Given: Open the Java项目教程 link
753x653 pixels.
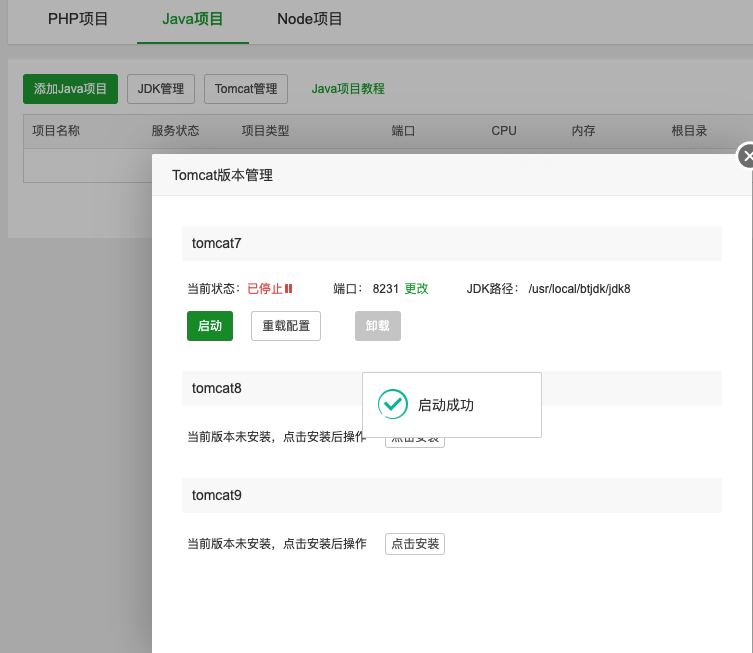Looking at the screenshot, I should (x=348, y=89).
